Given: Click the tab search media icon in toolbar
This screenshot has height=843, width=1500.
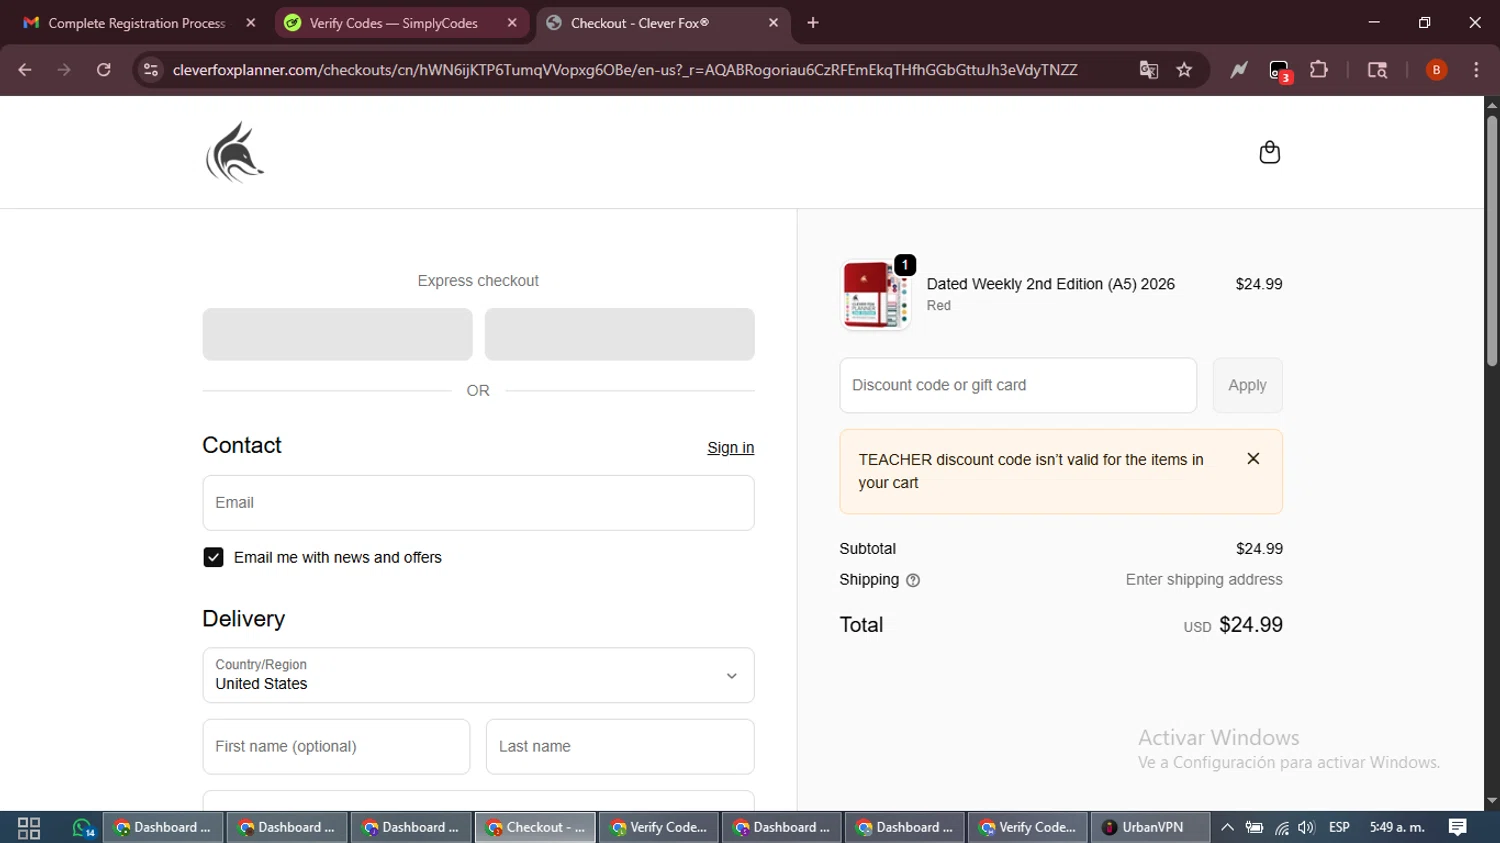Looking at the screenshot, I should (1377, 70).
